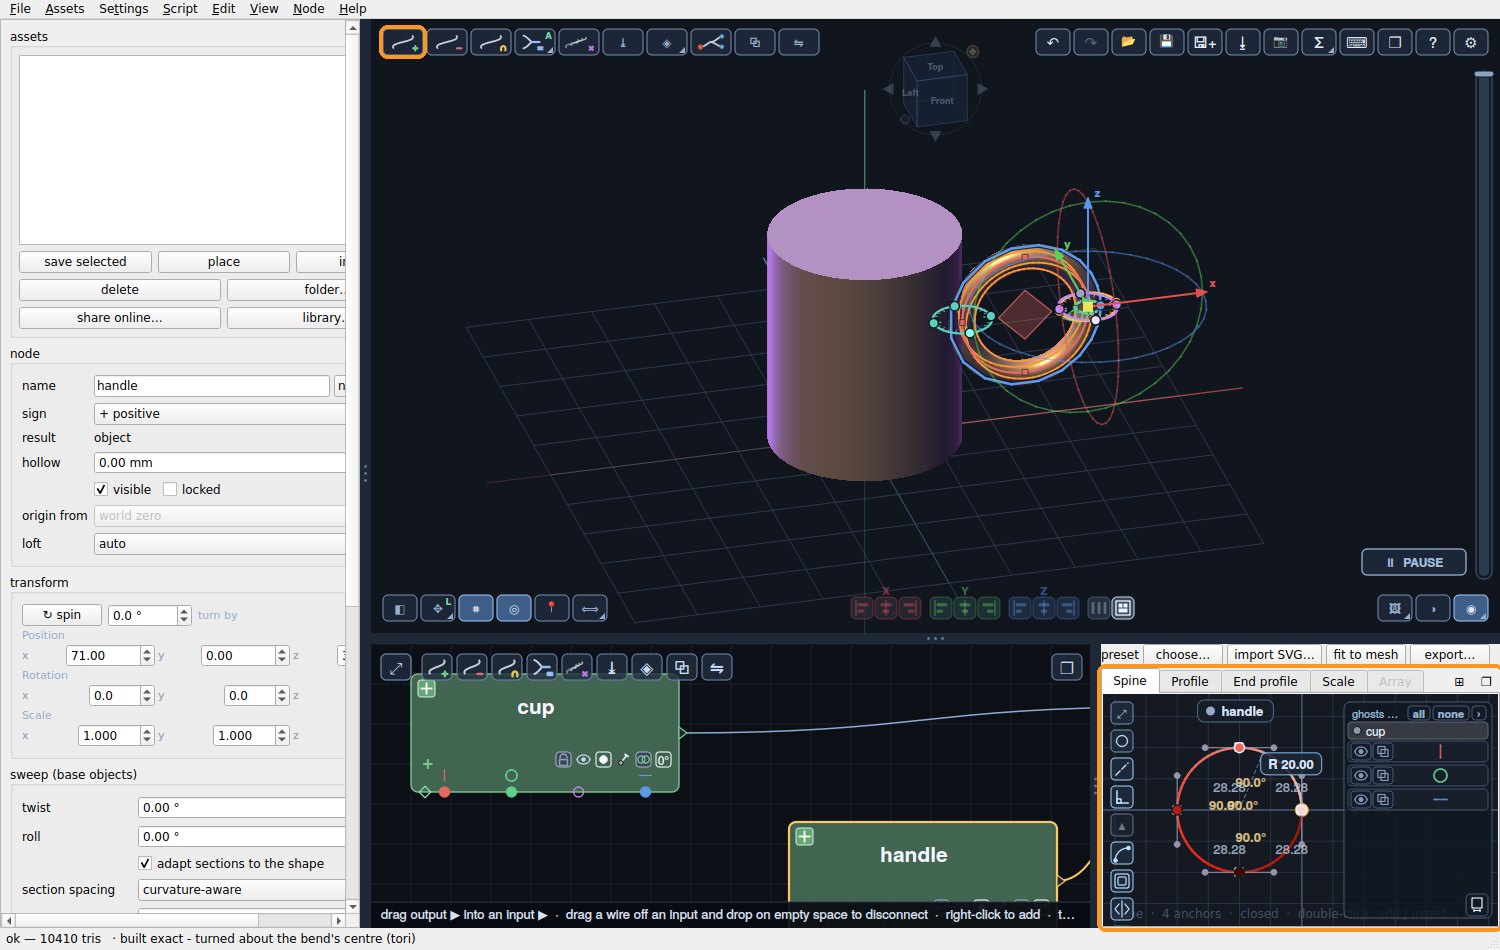The height and width of the screenshot is (950, 1500).
Task: Click the Front face of the view cube
Action: click(941, 101)
